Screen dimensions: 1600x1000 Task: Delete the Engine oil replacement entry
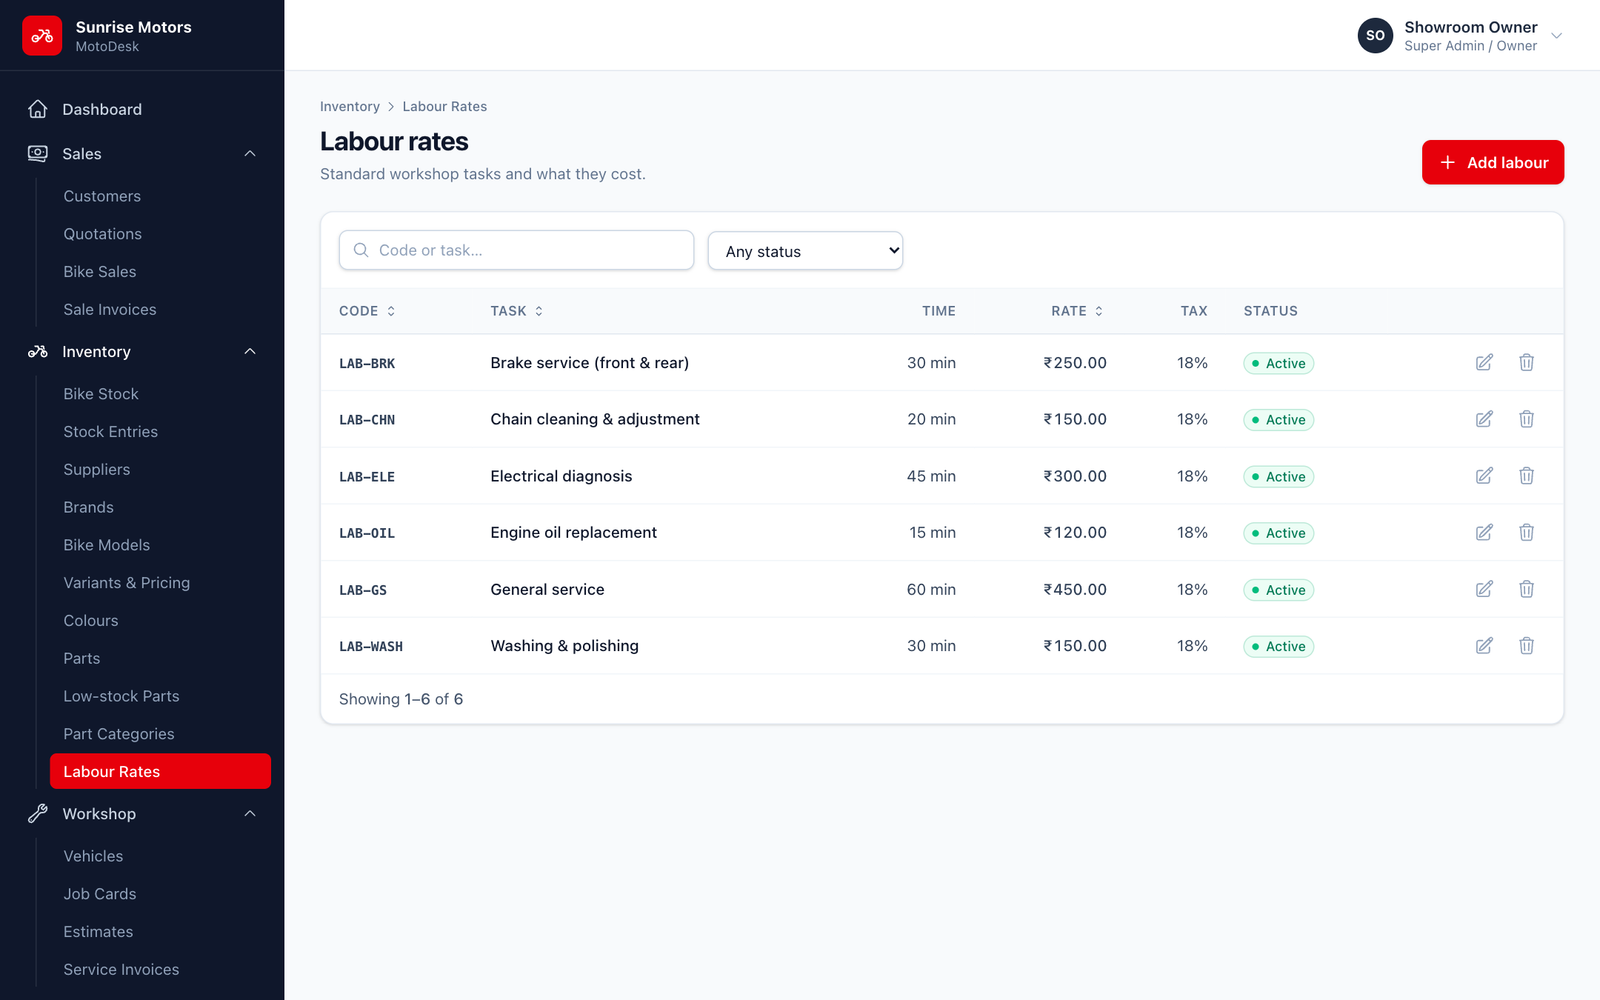(x=1526, y=532)
